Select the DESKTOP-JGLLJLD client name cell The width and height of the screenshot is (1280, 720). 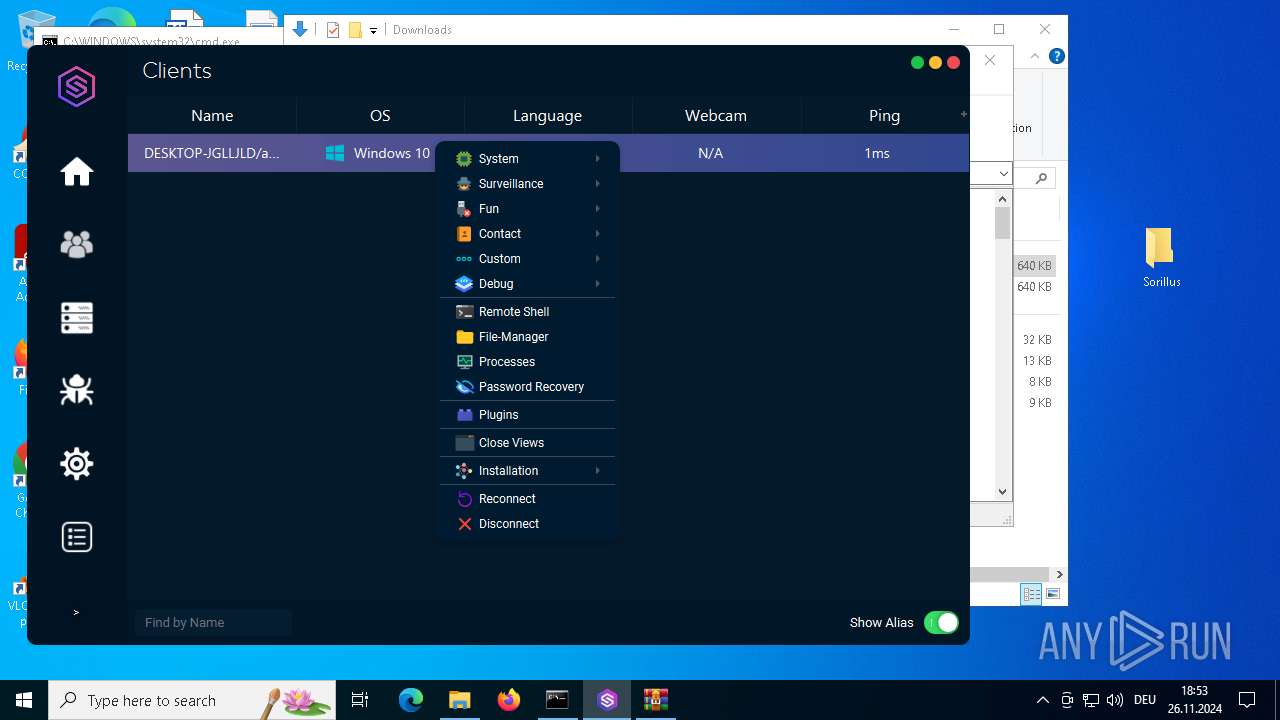(x=212, y=153)
